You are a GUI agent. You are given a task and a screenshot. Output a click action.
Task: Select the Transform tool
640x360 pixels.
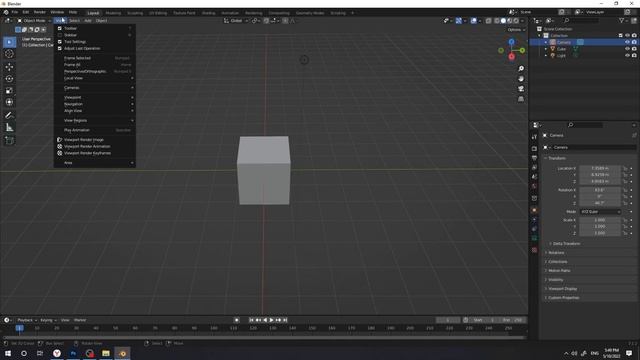point(9,102)
